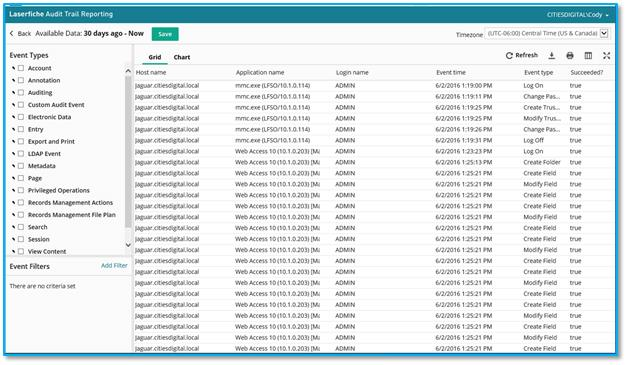
Task: Open the column chooser icon
Action: tap(588, 56)
